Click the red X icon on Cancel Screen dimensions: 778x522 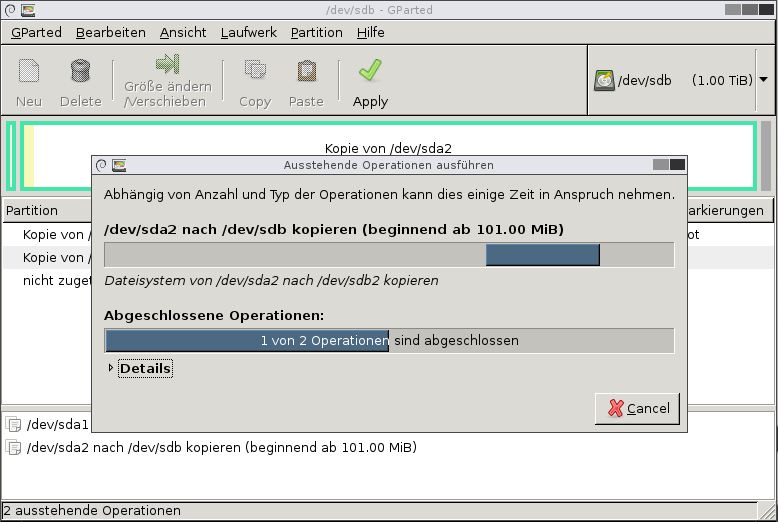(615, 408)
